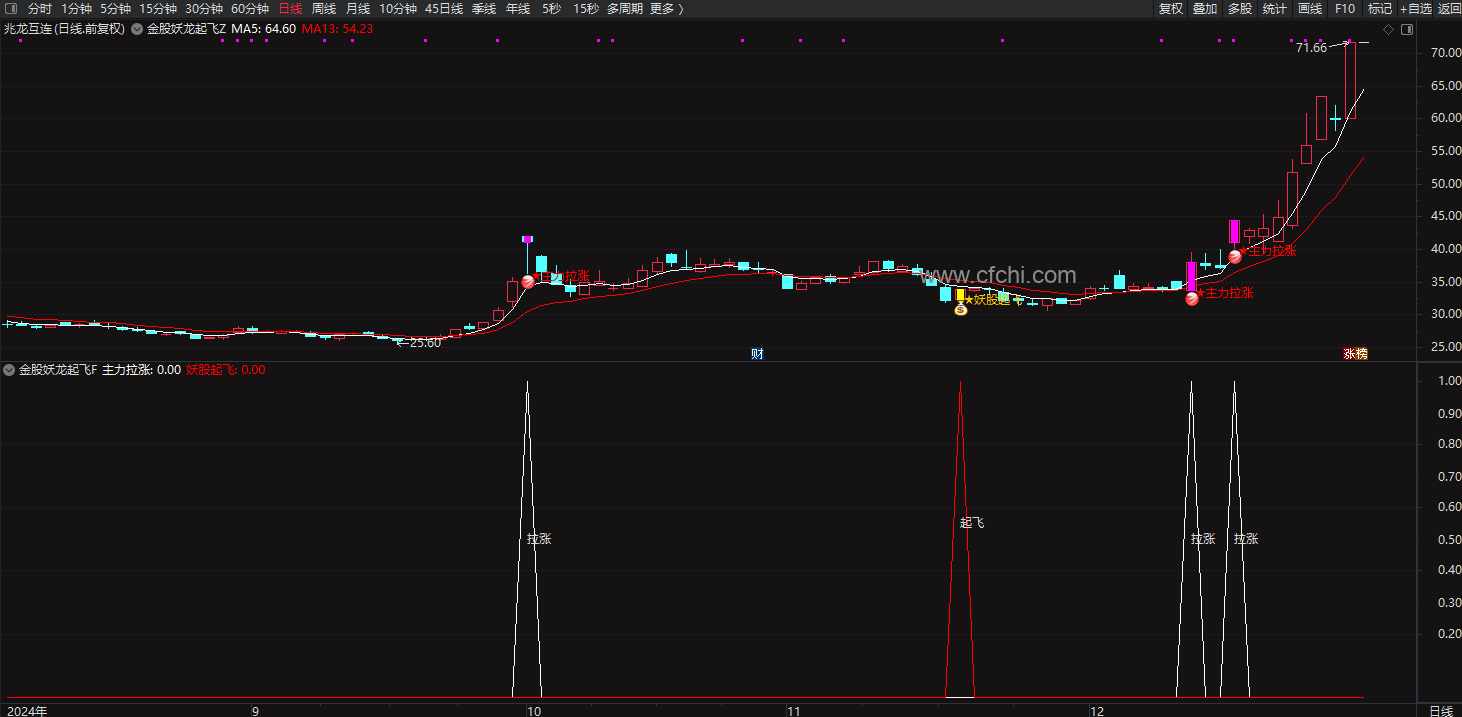Click the 财 finance marker on timeline
Screen dimensions: 1462x717
[x=757, y=354]
